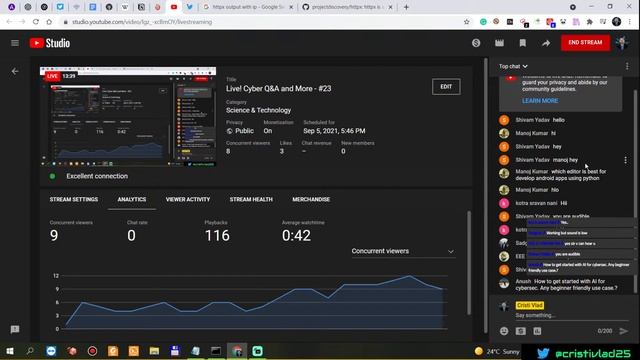Insert a stream marker with bookmark icon
The height and width of the screenshot is (360, 640).
pos(522,43)
